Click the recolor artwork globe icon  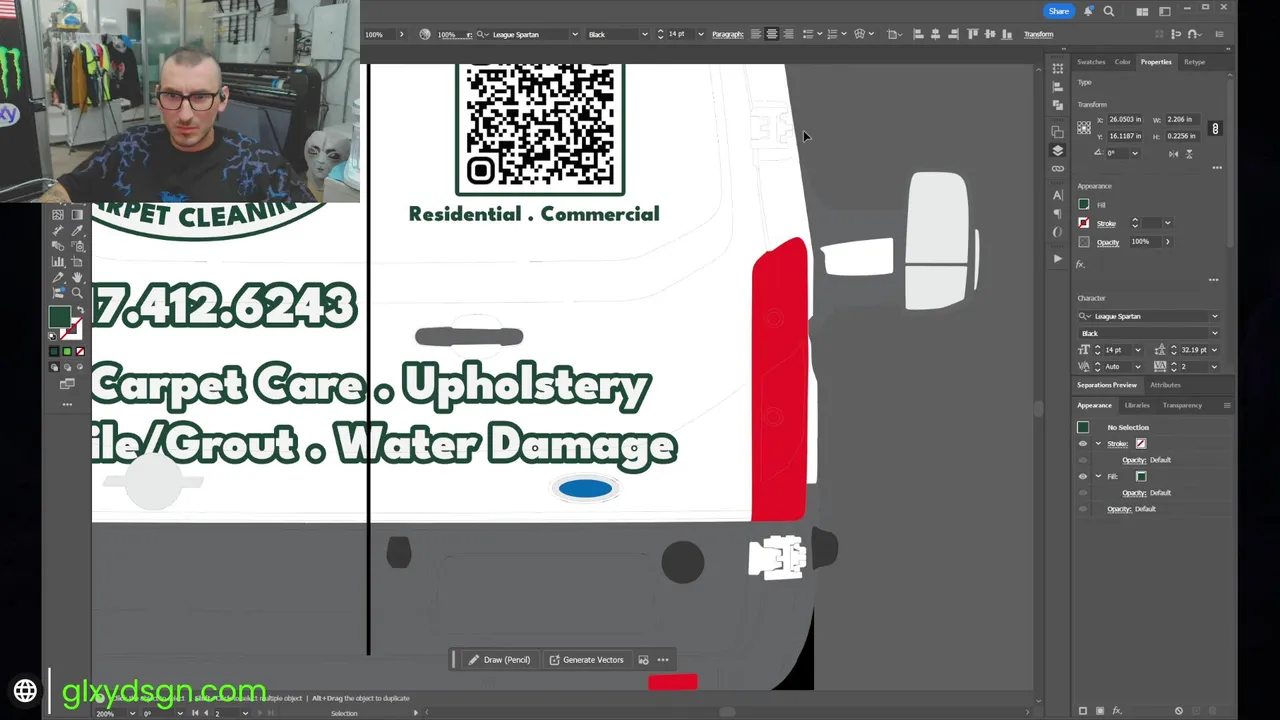[x=425, y=34]
